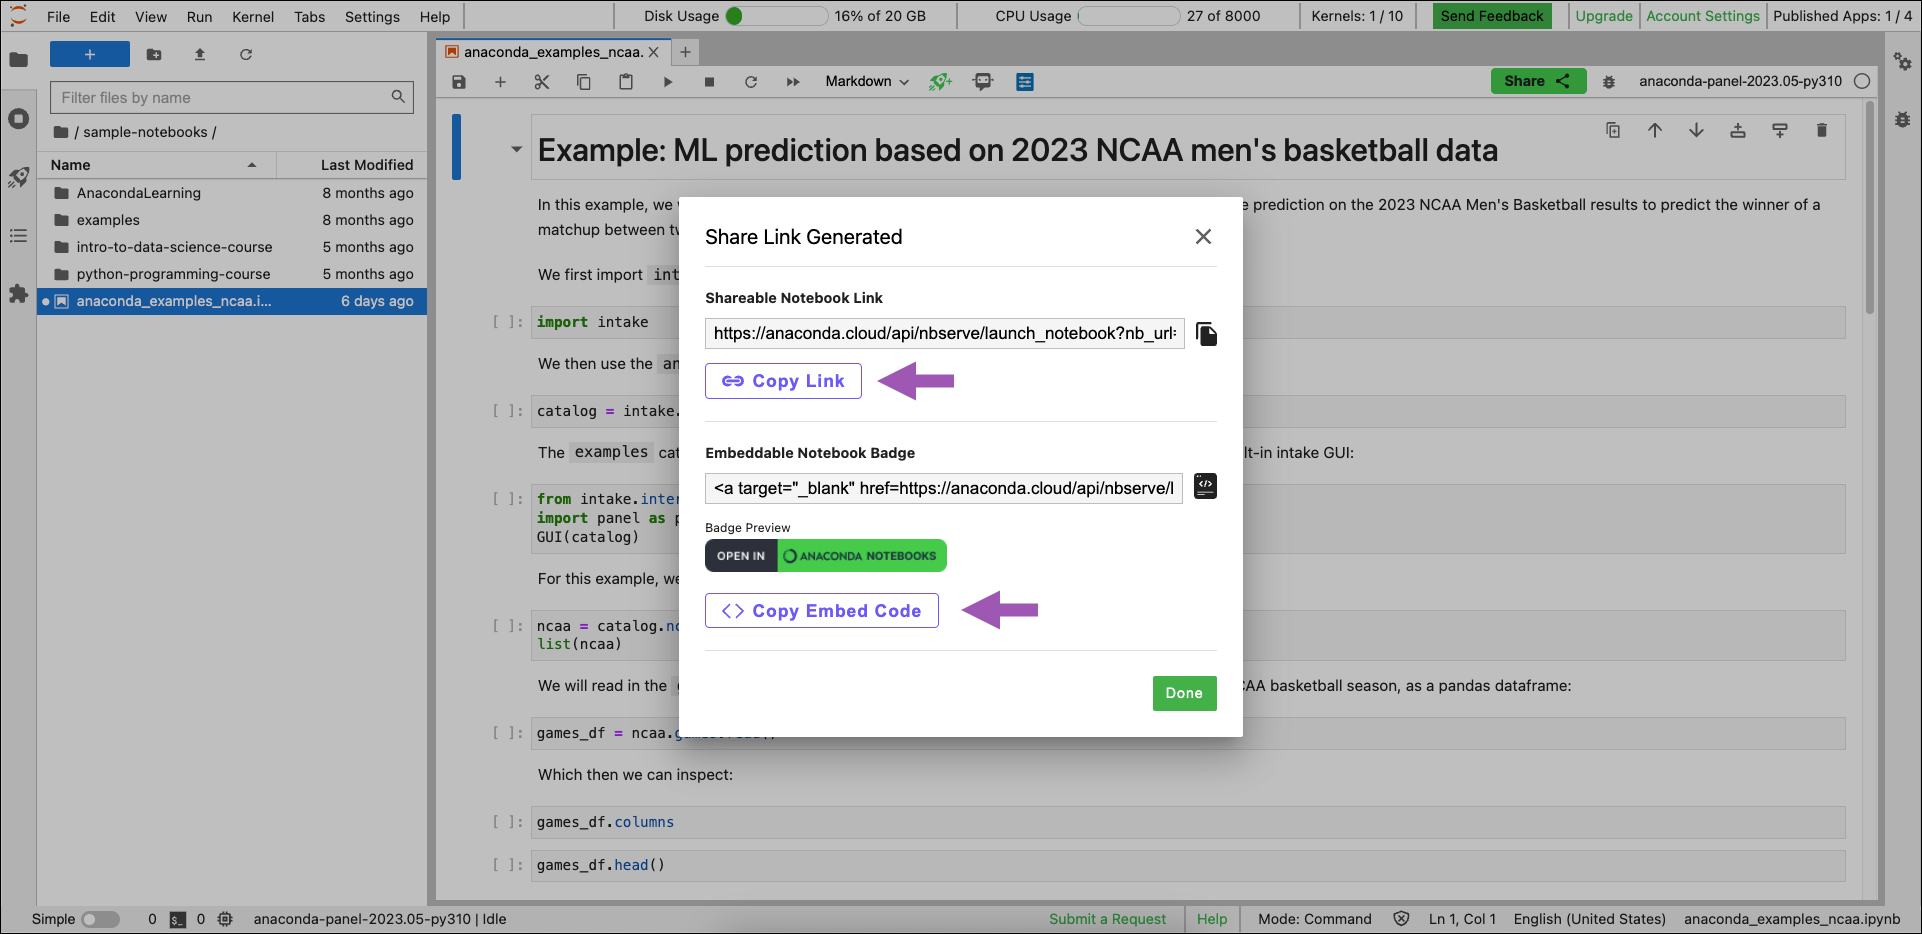Collapse the heading cell with the caret

coord(517,150)
